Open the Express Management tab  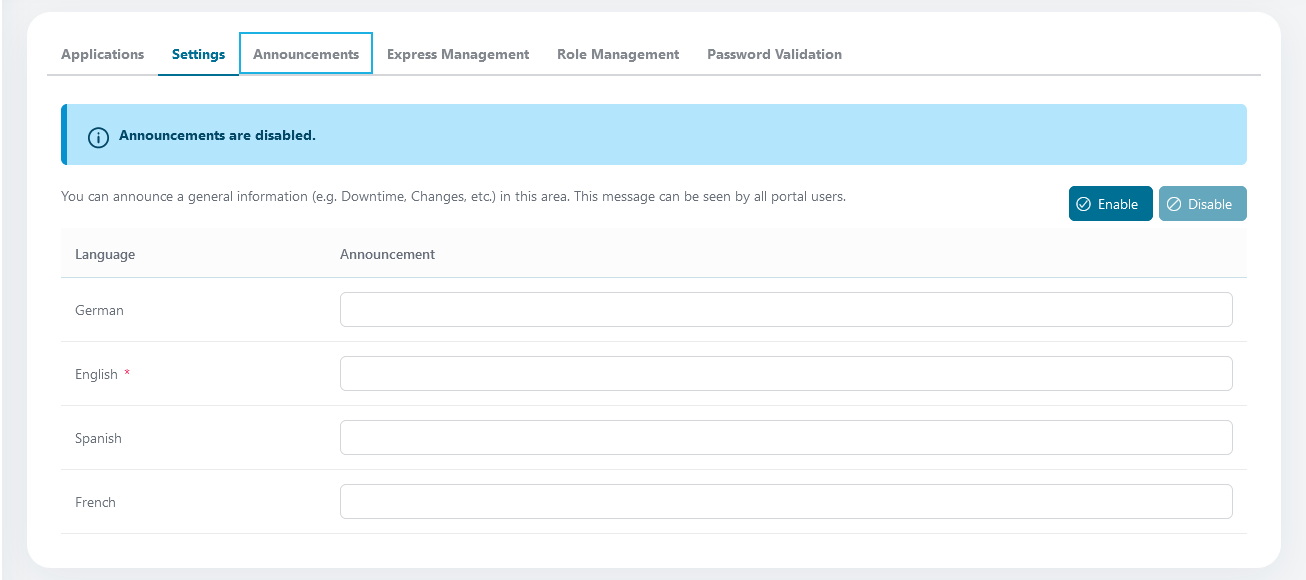point(458,54)
